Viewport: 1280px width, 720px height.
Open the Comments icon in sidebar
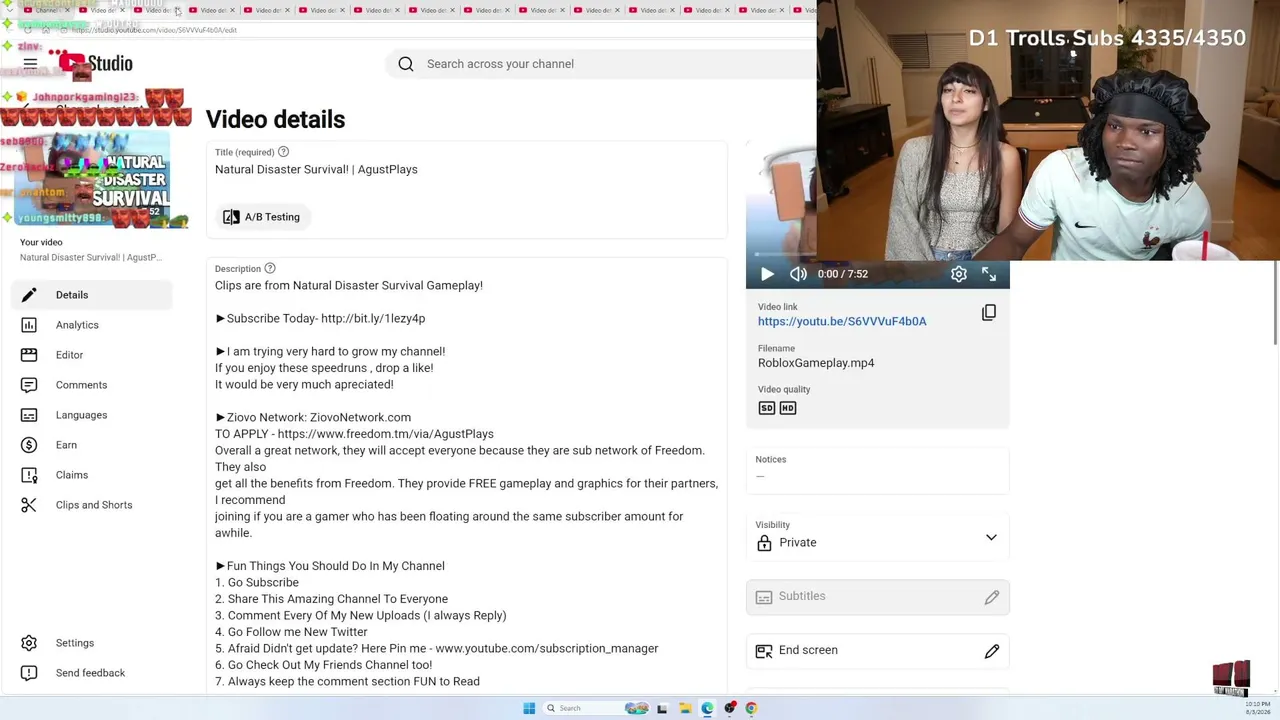(x=29, y=385)
